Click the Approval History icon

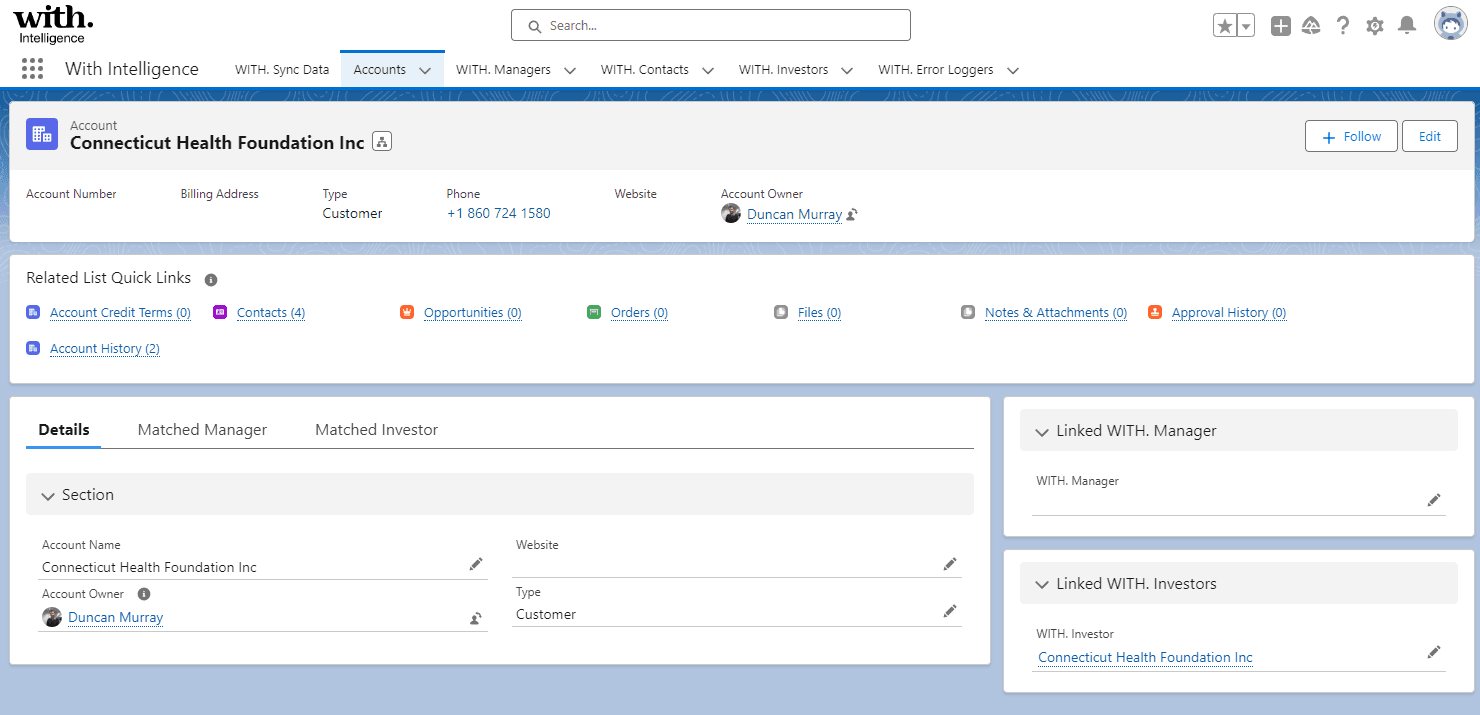click(1155, 312)
